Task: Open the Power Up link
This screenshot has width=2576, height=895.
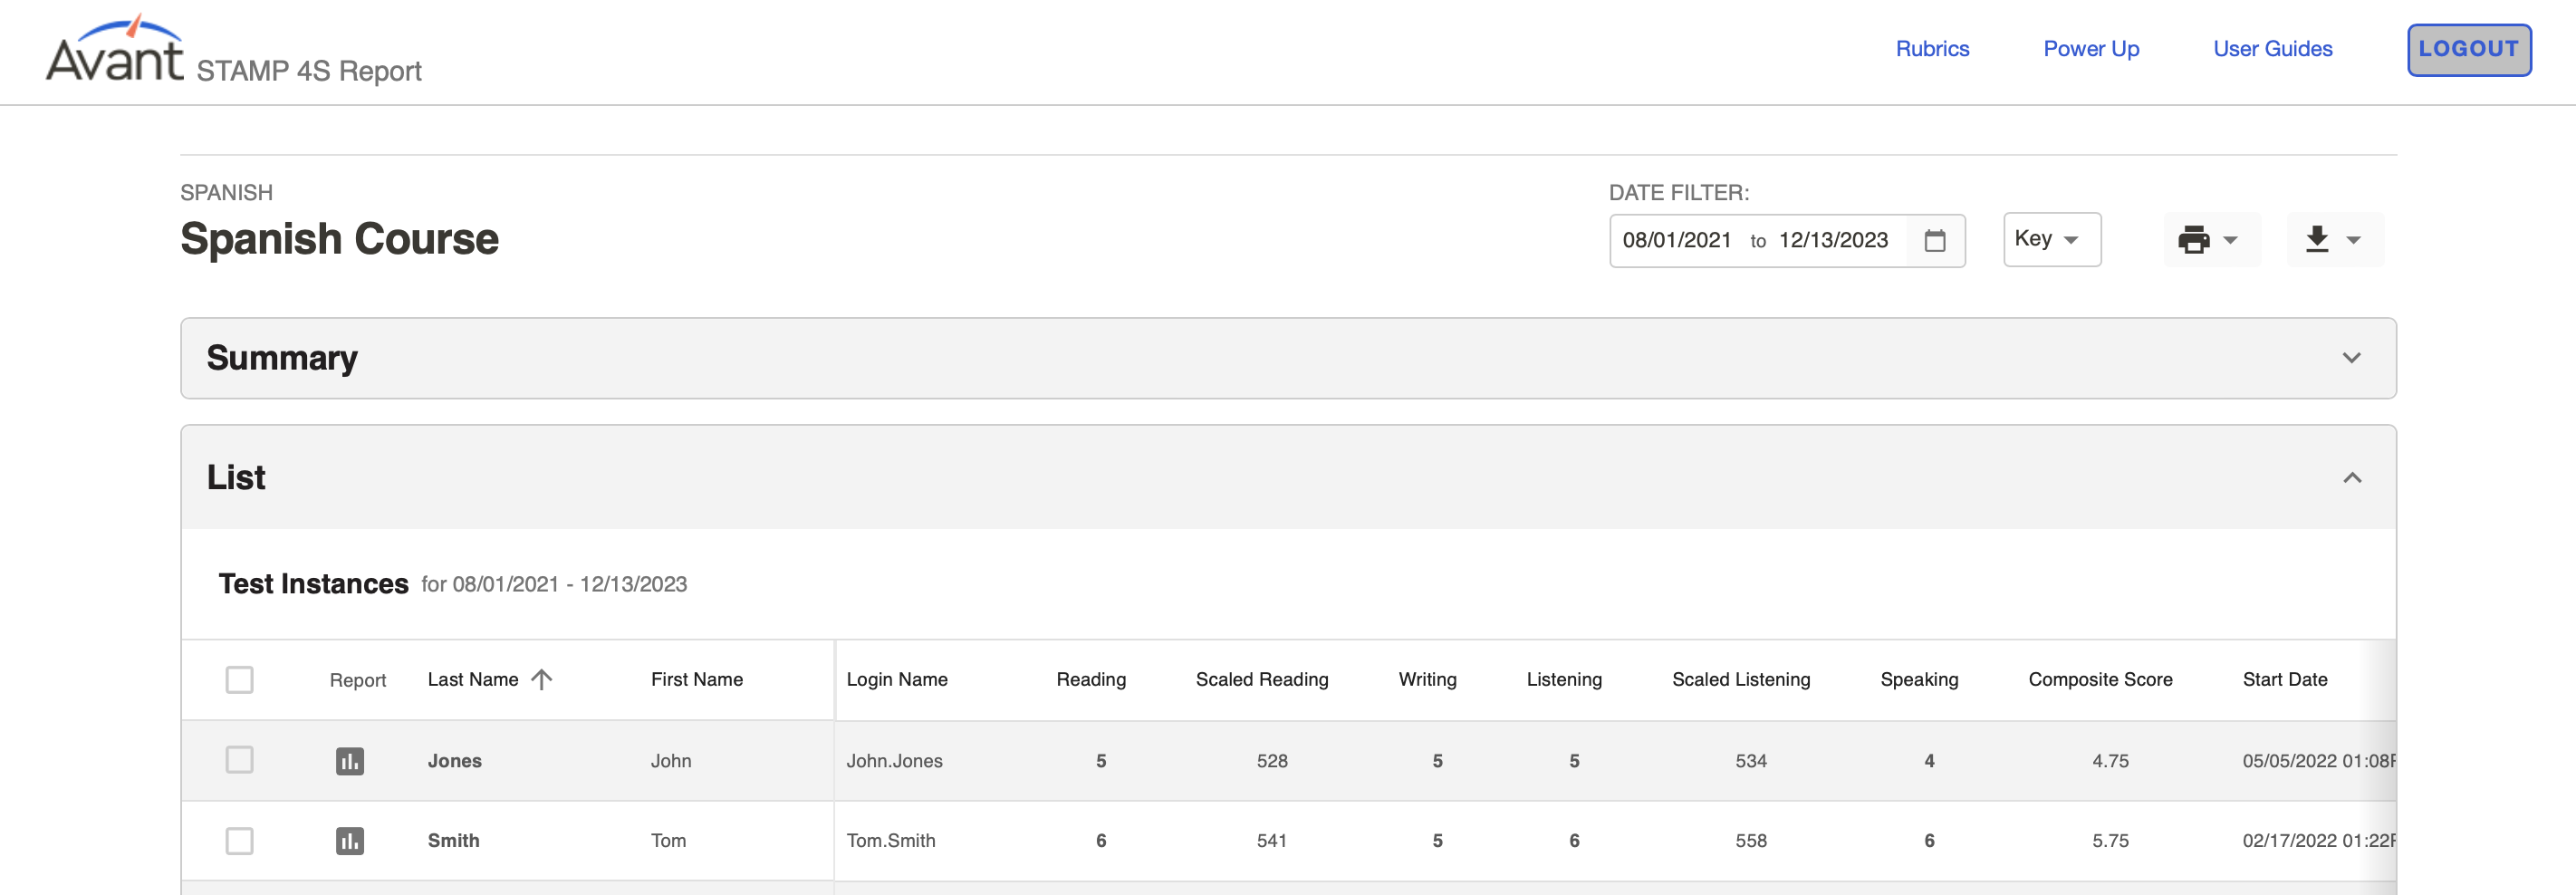Action: 2091,49
